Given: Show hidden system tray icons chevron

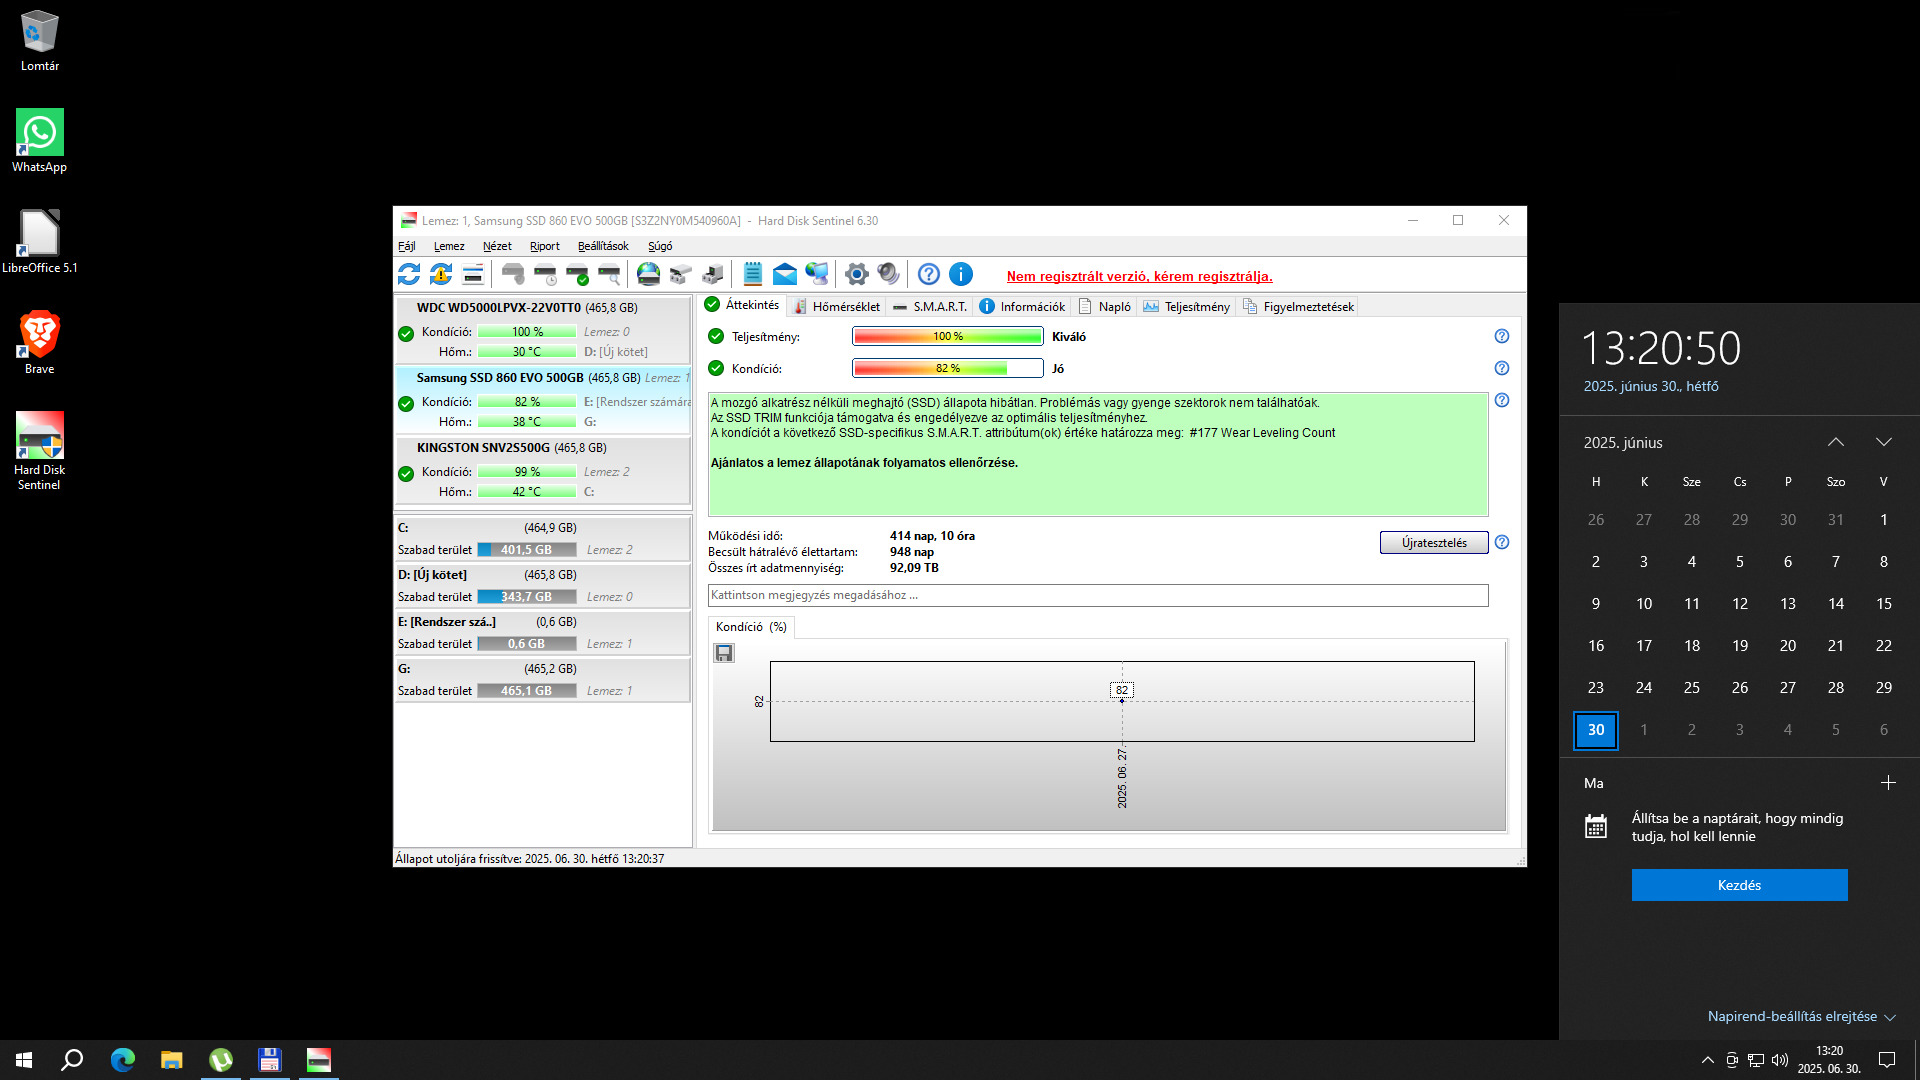Looking at the screenshot, I should coord(1707,1060).
